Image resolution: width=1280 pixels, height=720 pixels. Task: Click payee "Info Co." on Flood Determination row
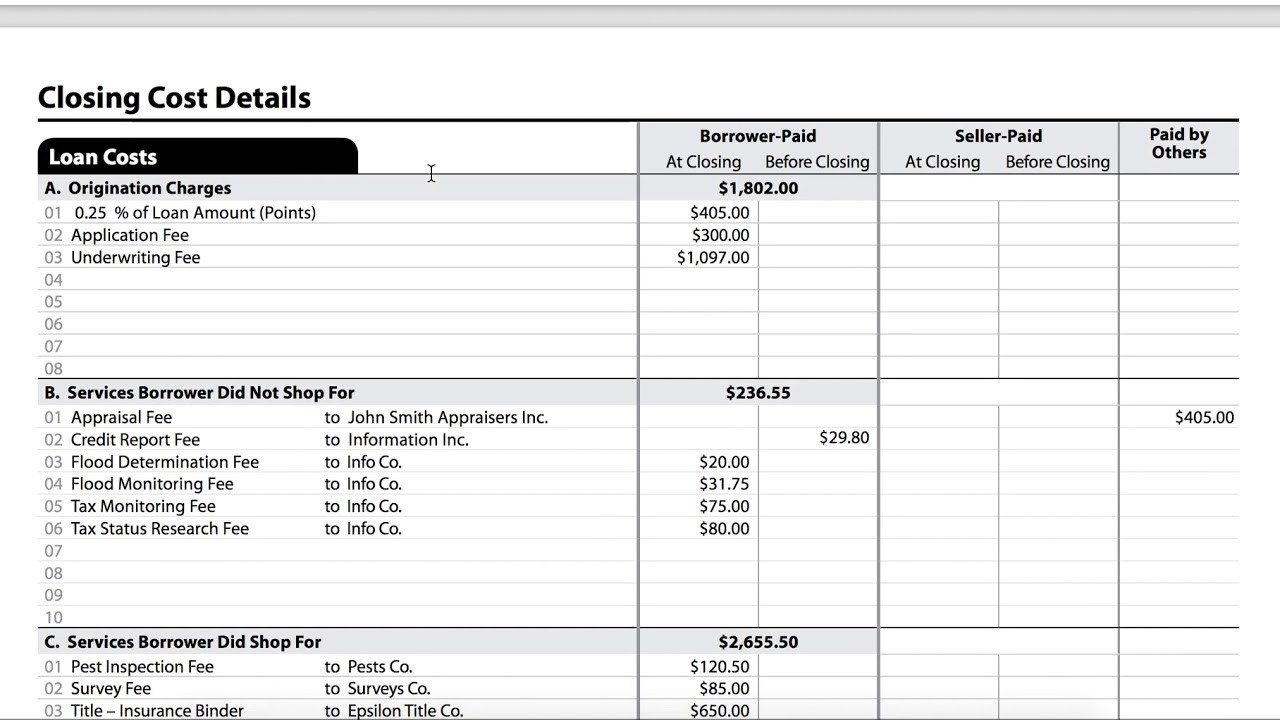click(374, 462)
